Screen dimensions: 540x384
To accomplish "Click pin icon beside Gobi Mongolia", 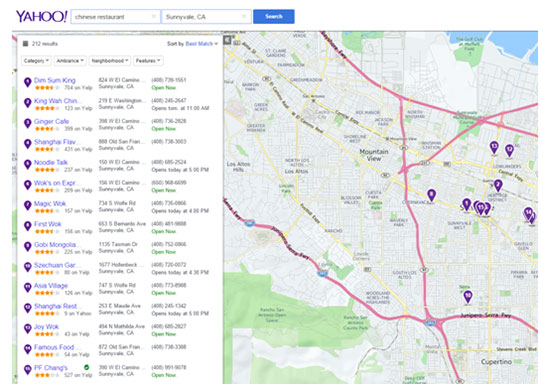I will tap(28, 247).
